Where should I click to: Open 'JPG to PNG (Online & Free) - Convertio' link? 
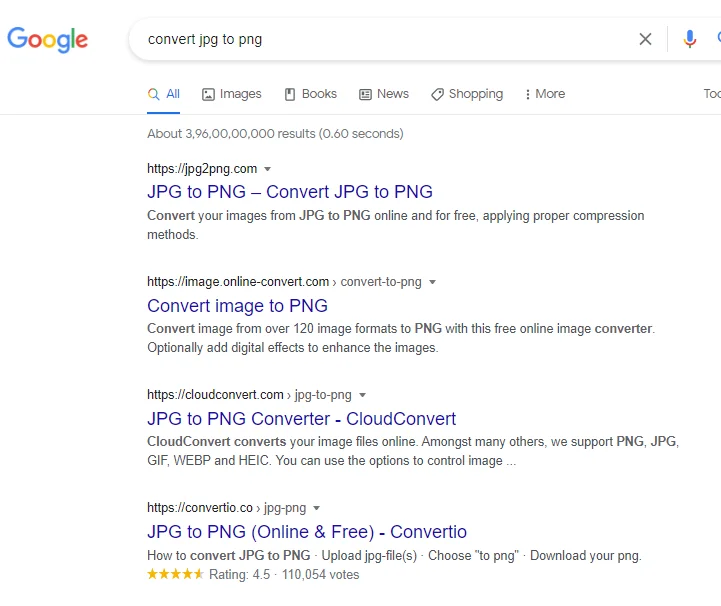pyautogui.click(x=307, y=532)
